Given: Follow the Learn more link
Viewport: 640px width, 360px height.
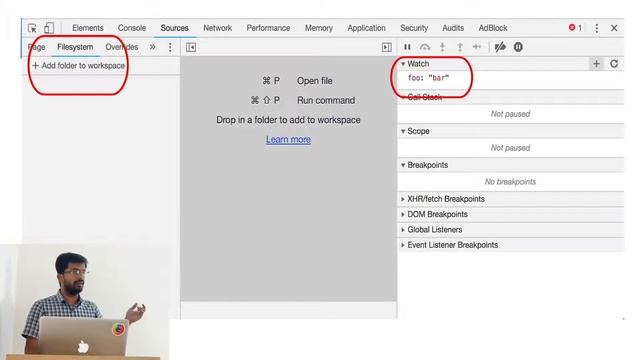Looking at the screenshot, I should pyautogui.click(x=289, y=140).
